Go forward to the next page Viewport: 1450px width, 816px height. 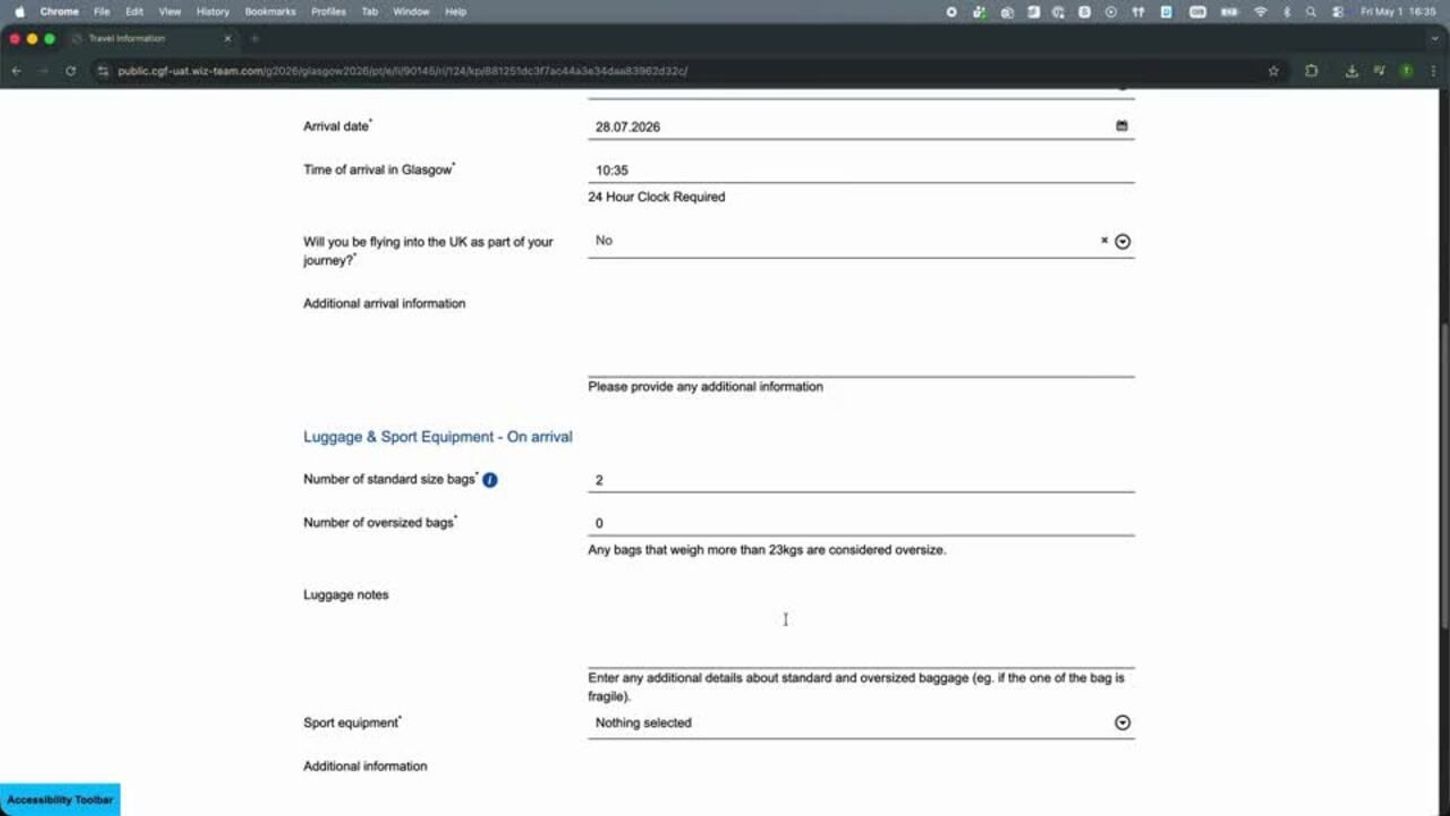(43, 71)
